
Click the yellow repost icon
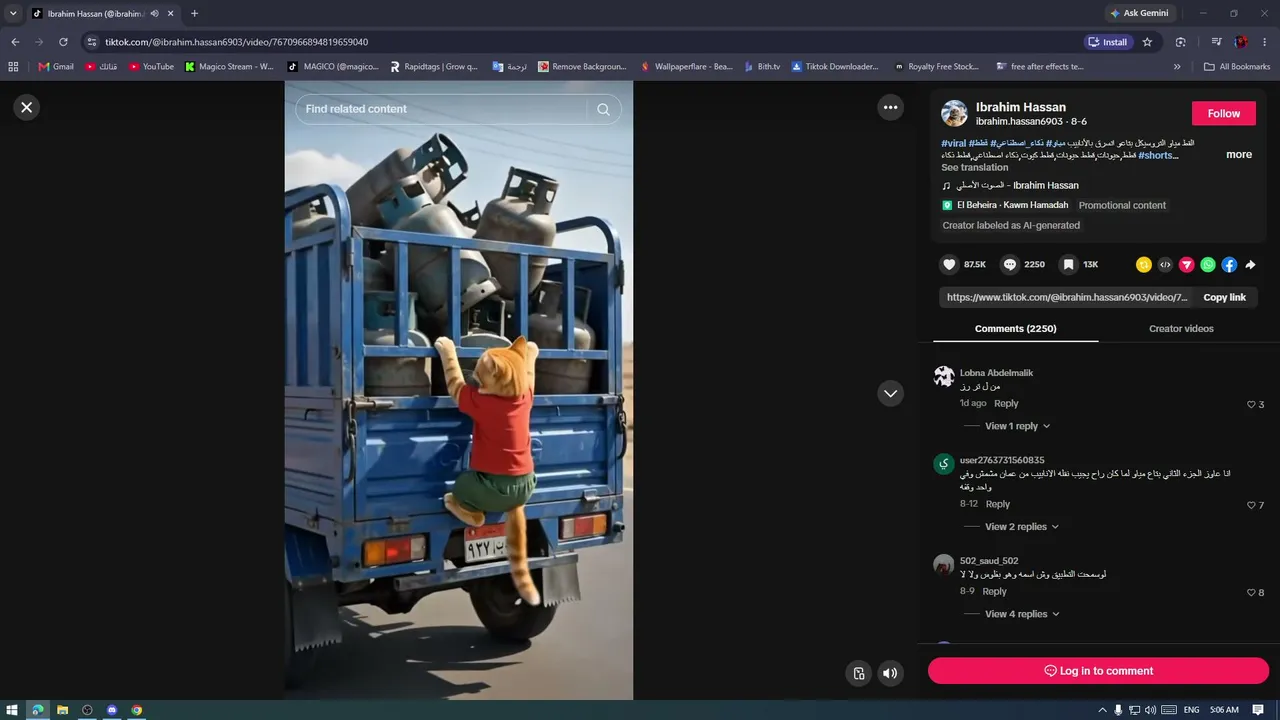pos(1143,265)
